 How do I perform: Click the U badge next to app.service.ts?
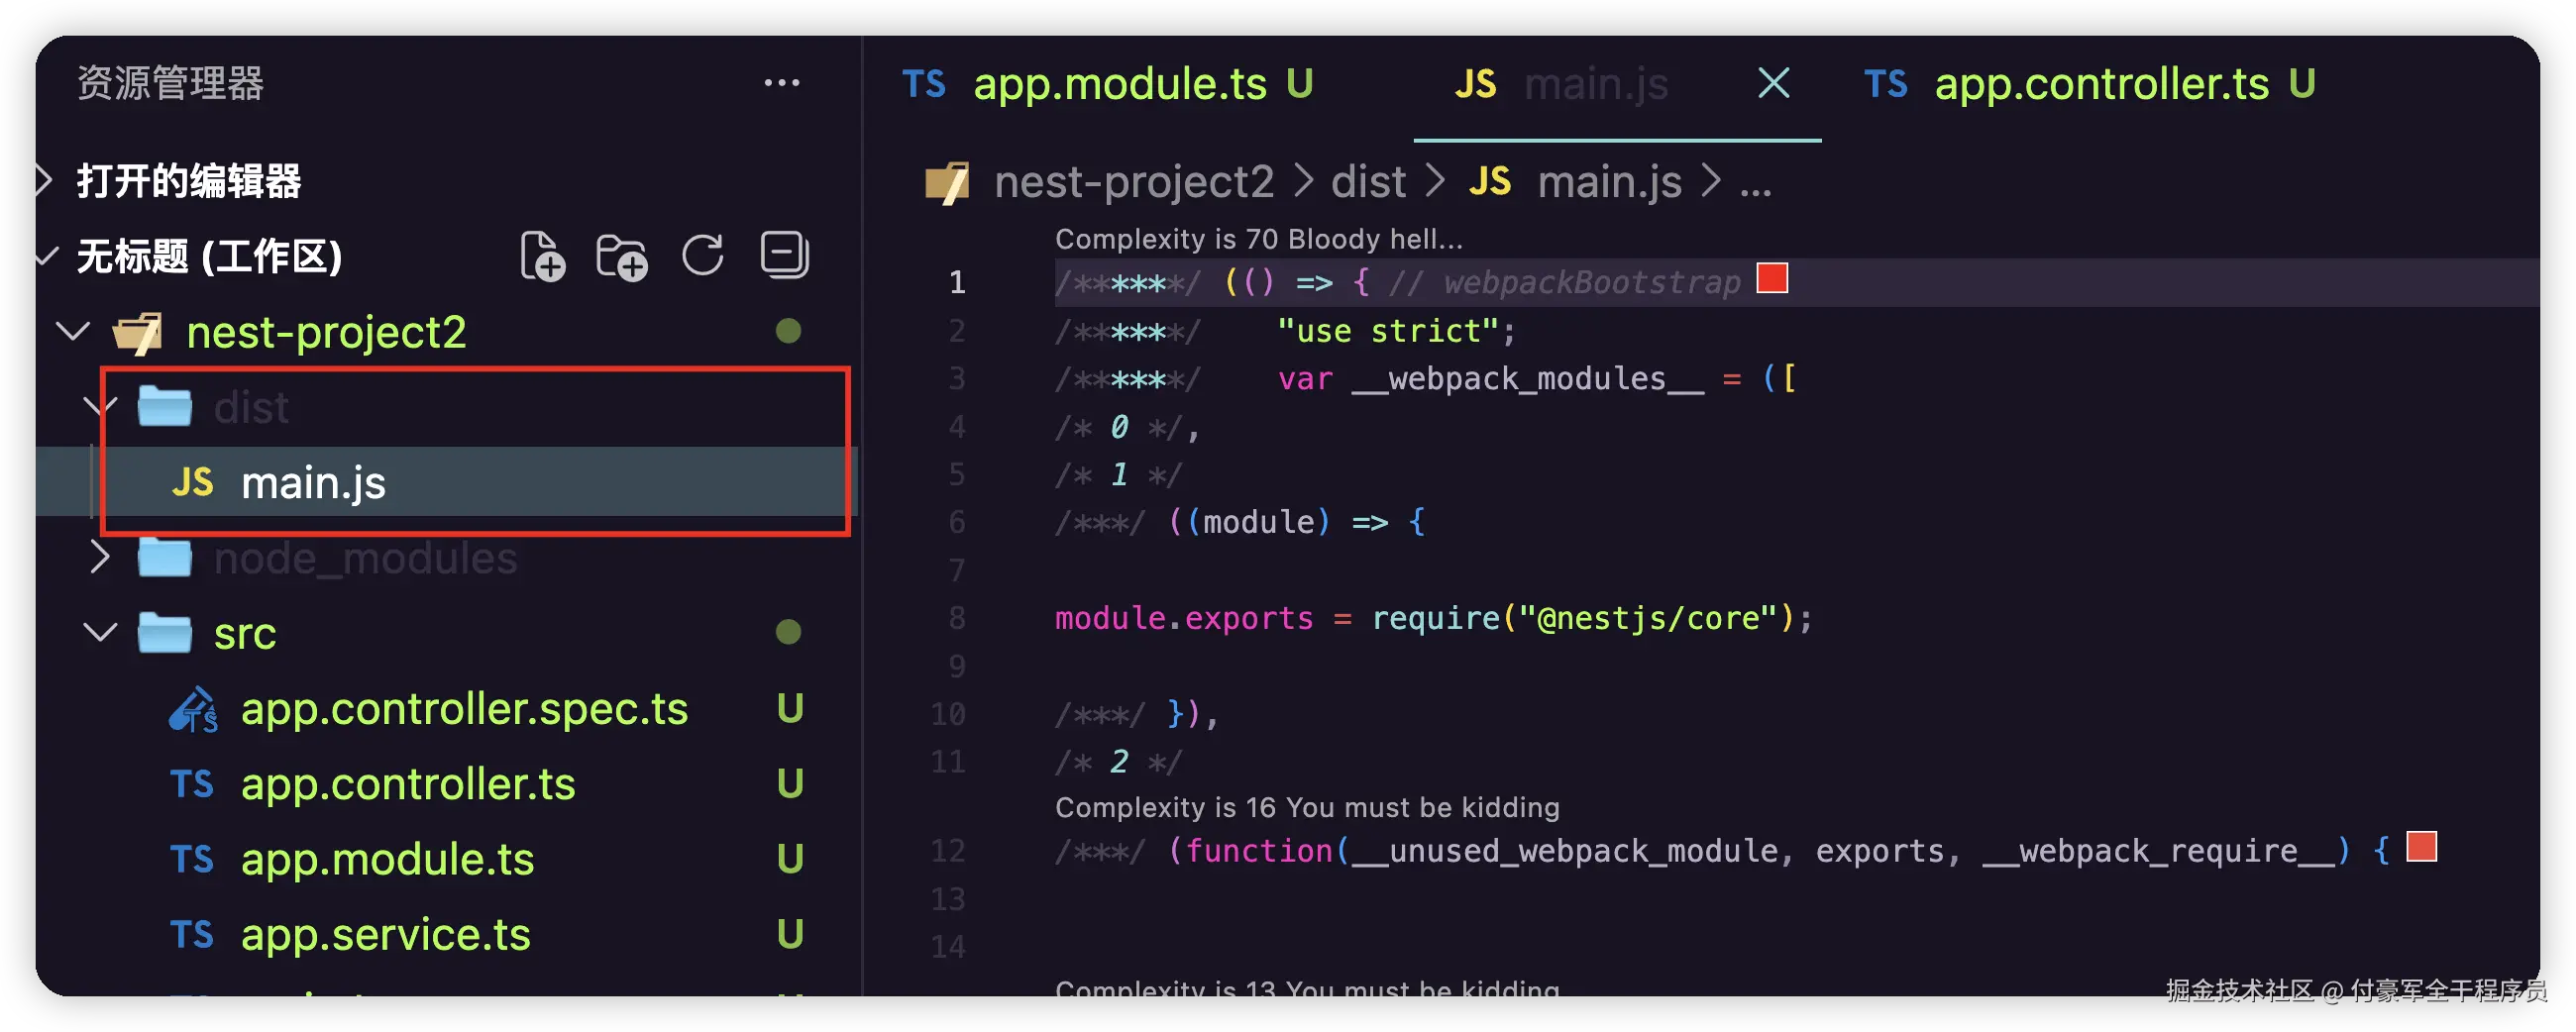[x=790, y=934]
